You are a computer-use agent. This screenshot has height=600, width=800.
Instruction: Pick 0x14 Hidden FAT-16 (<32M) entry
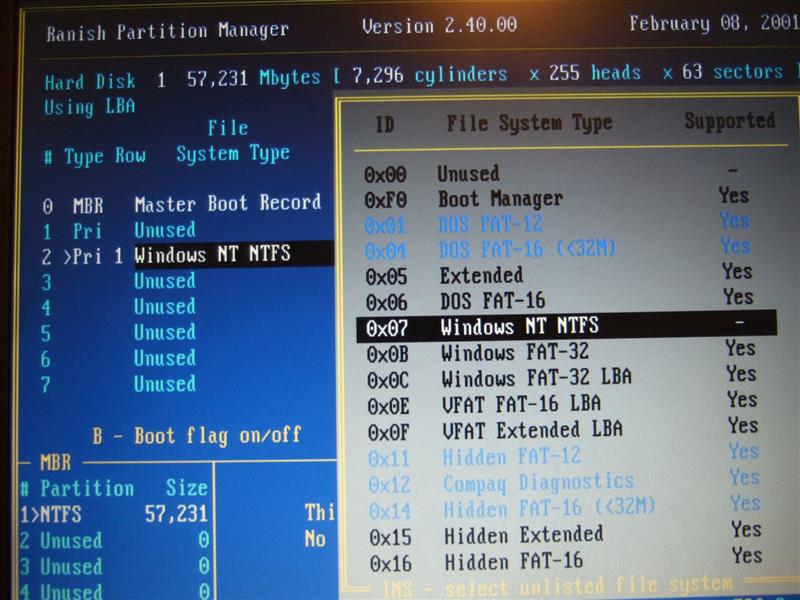(x=564, y=508)
